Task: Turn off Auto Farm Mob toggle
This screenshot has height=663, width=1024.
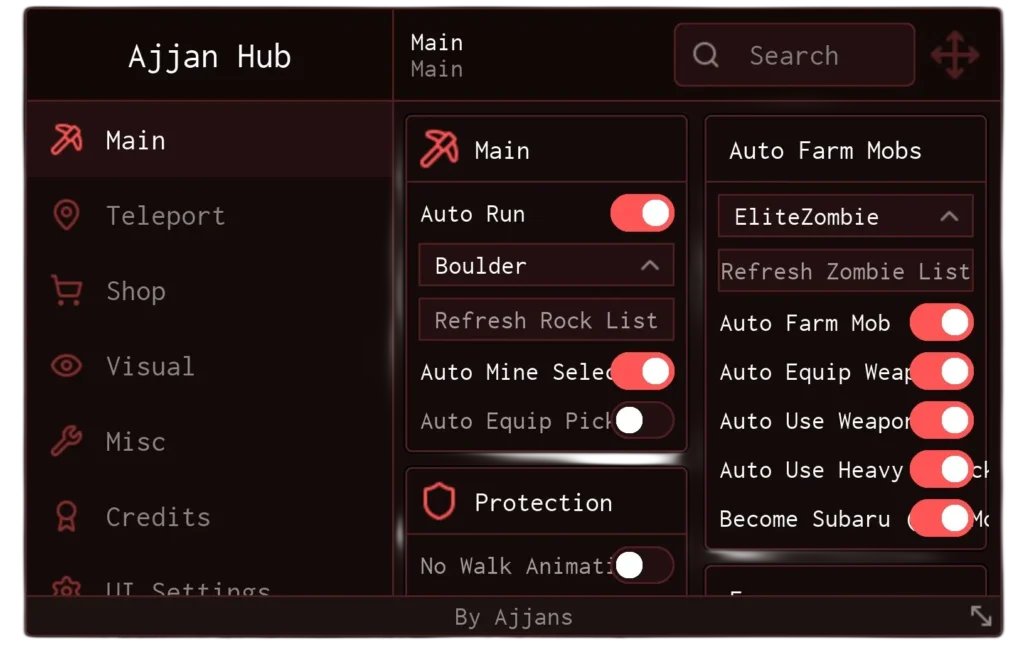Action: click(941, 323)
